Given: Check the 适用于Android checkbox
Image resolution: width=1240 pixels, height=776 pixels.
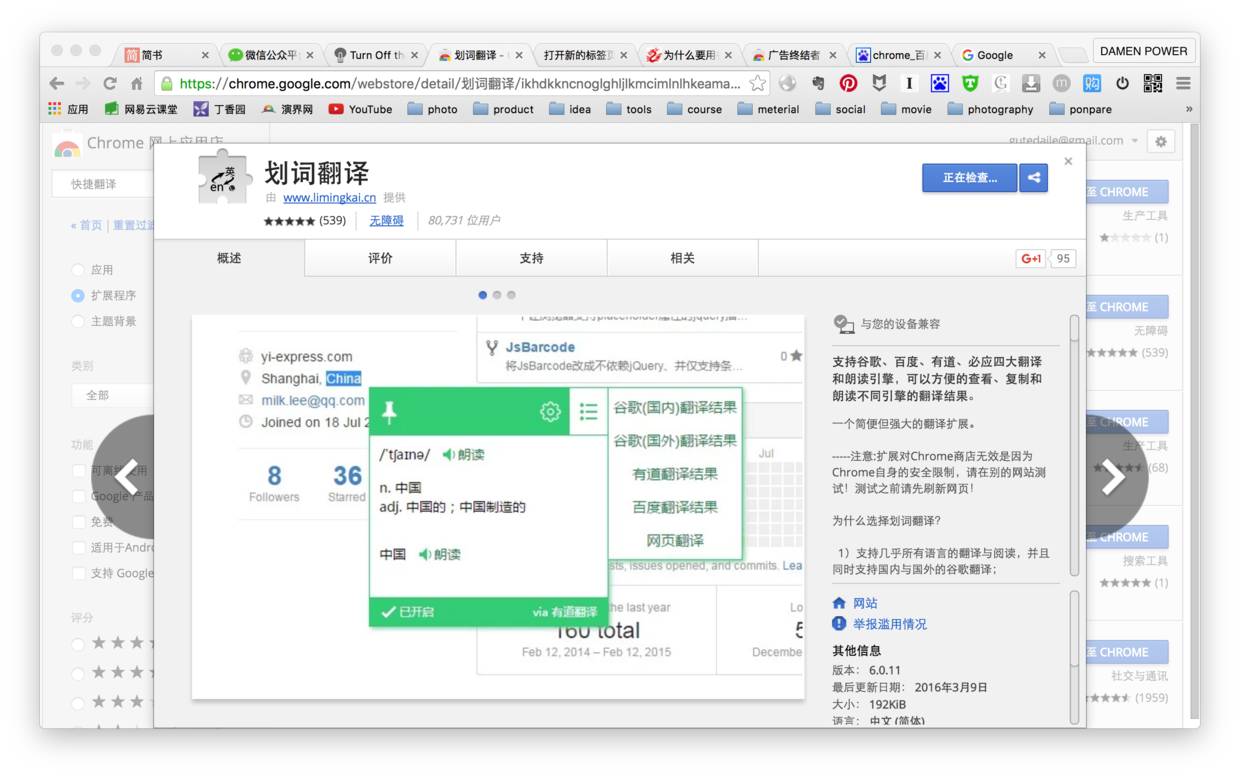Looking at the screenshot, I should pyautogui.click(x=79, y=548).
